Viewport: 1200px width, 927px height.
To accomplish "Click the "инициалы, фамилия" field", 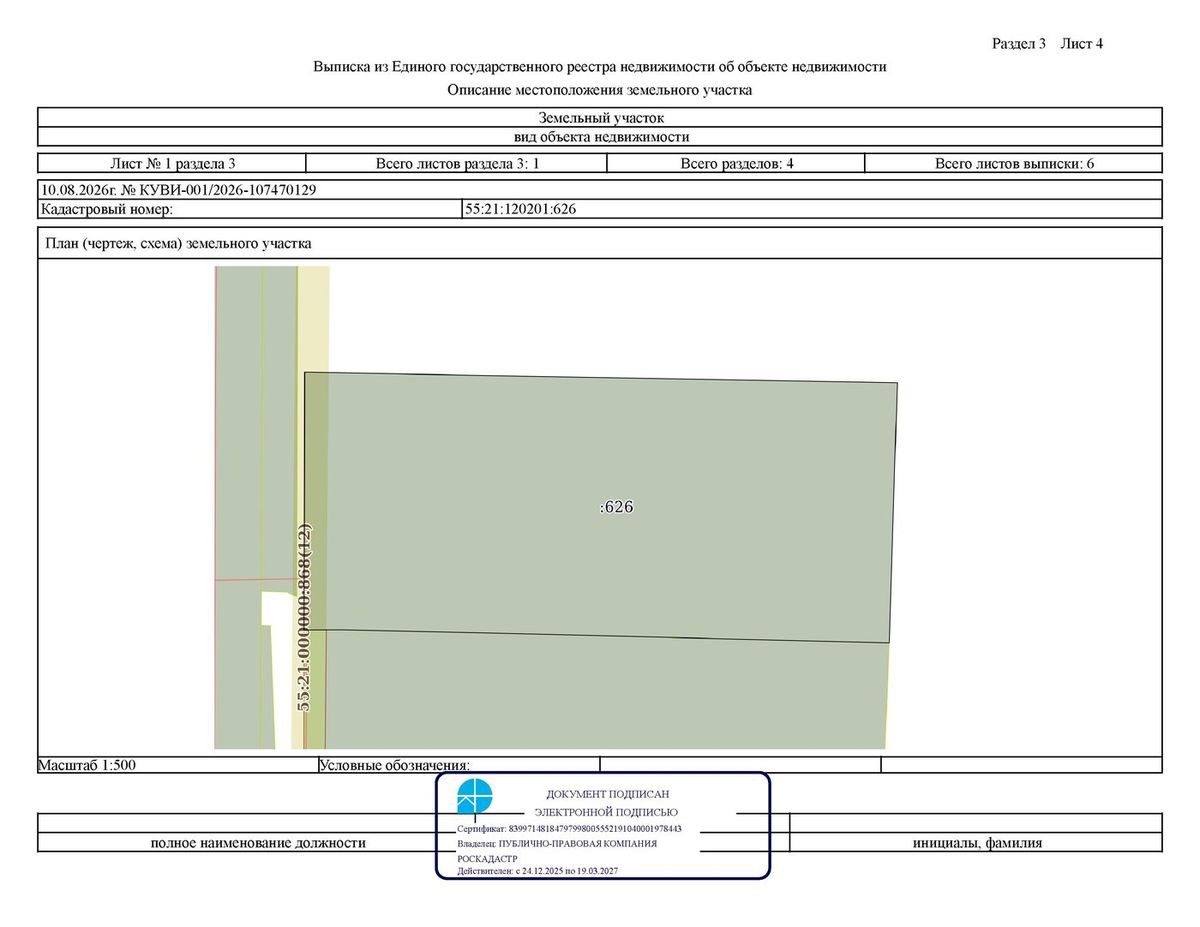I will [x=976, y=843].
